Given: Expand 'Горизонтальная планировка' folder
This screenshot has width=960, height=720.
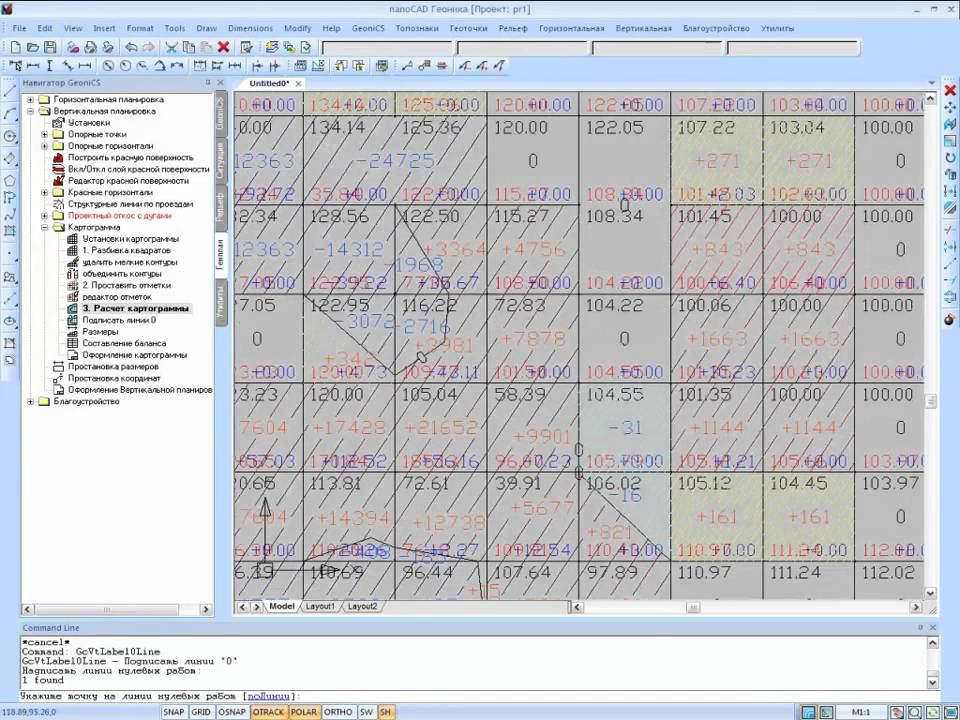Looking at the screenshot, I should (x=30, y=99).
